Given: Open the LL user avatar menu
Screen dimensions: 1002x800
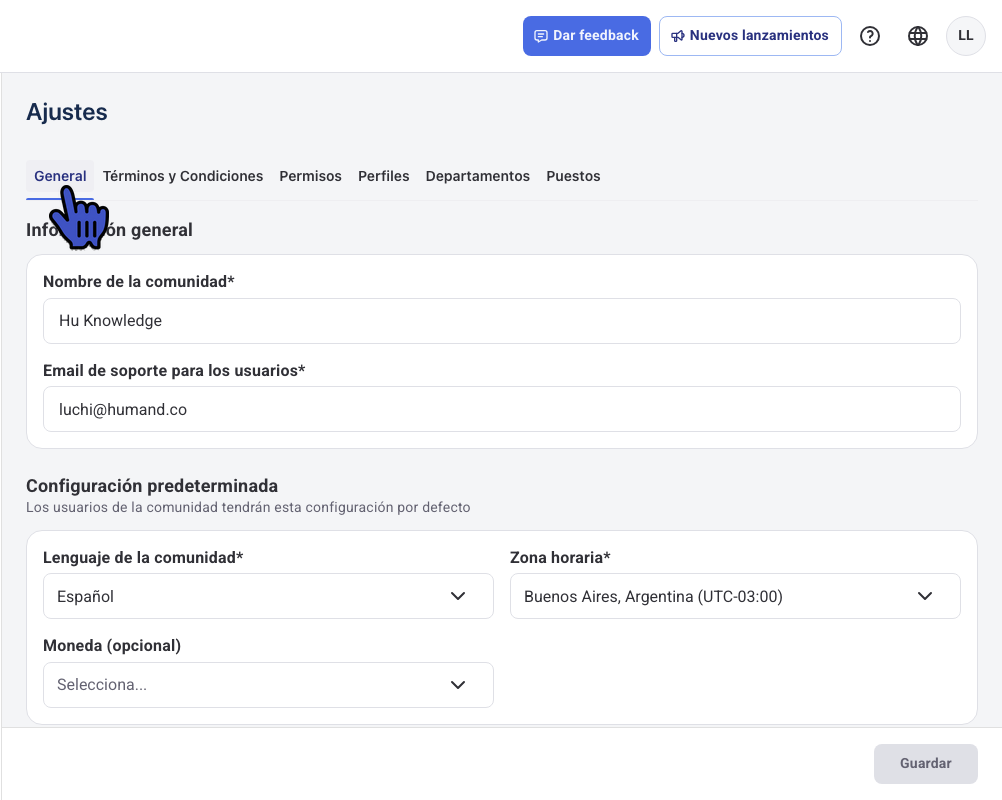Looking at the screenshot, I should 965,36.
